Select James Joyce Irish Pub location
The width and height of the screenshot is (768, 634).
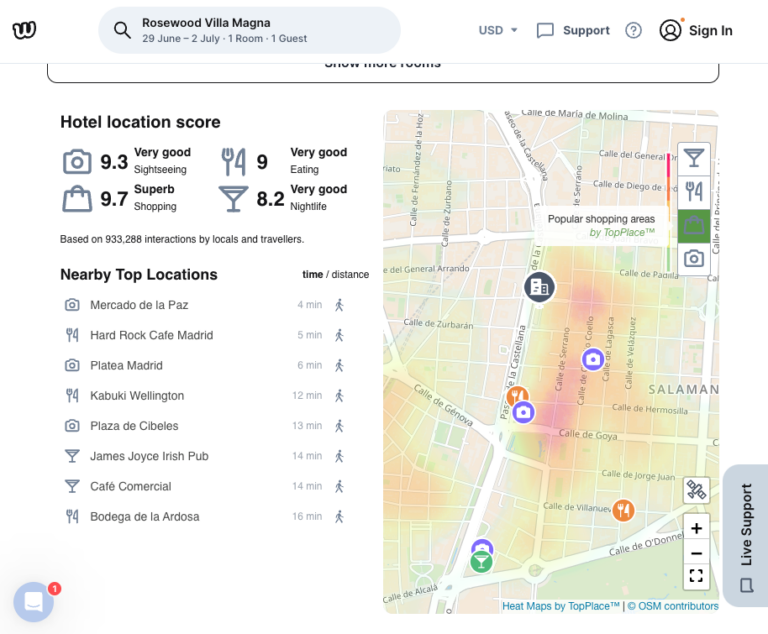[149, 456]
